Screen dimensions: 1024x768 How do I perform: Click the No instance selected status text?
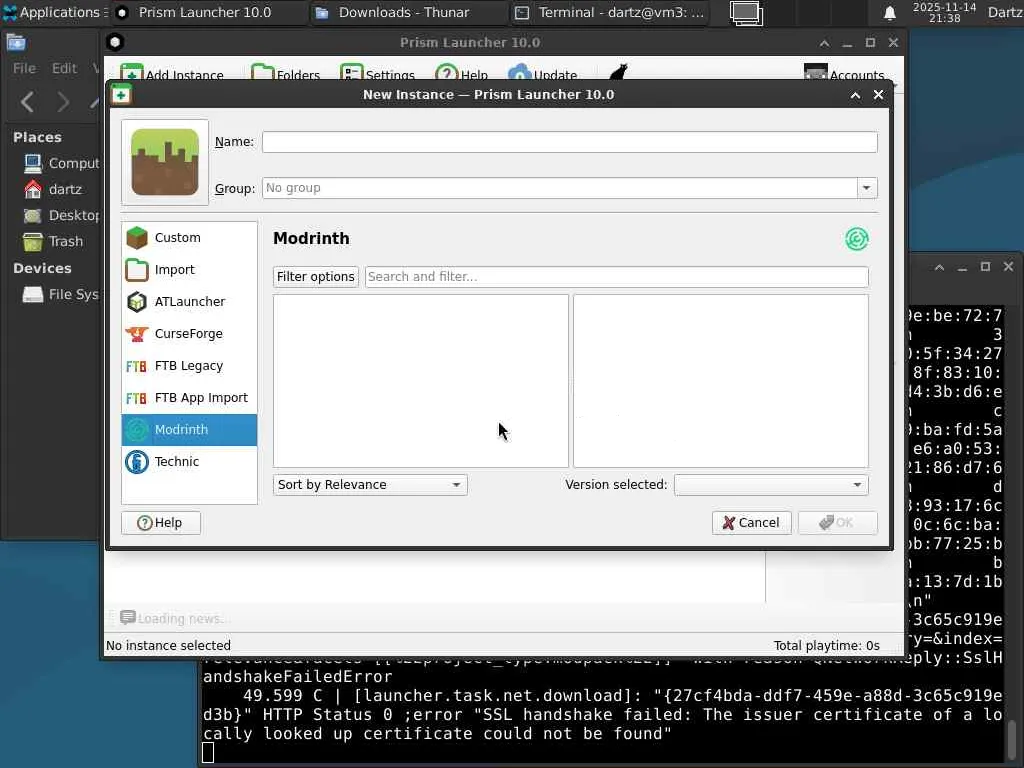pyautogui.click(x=168, y=646)
